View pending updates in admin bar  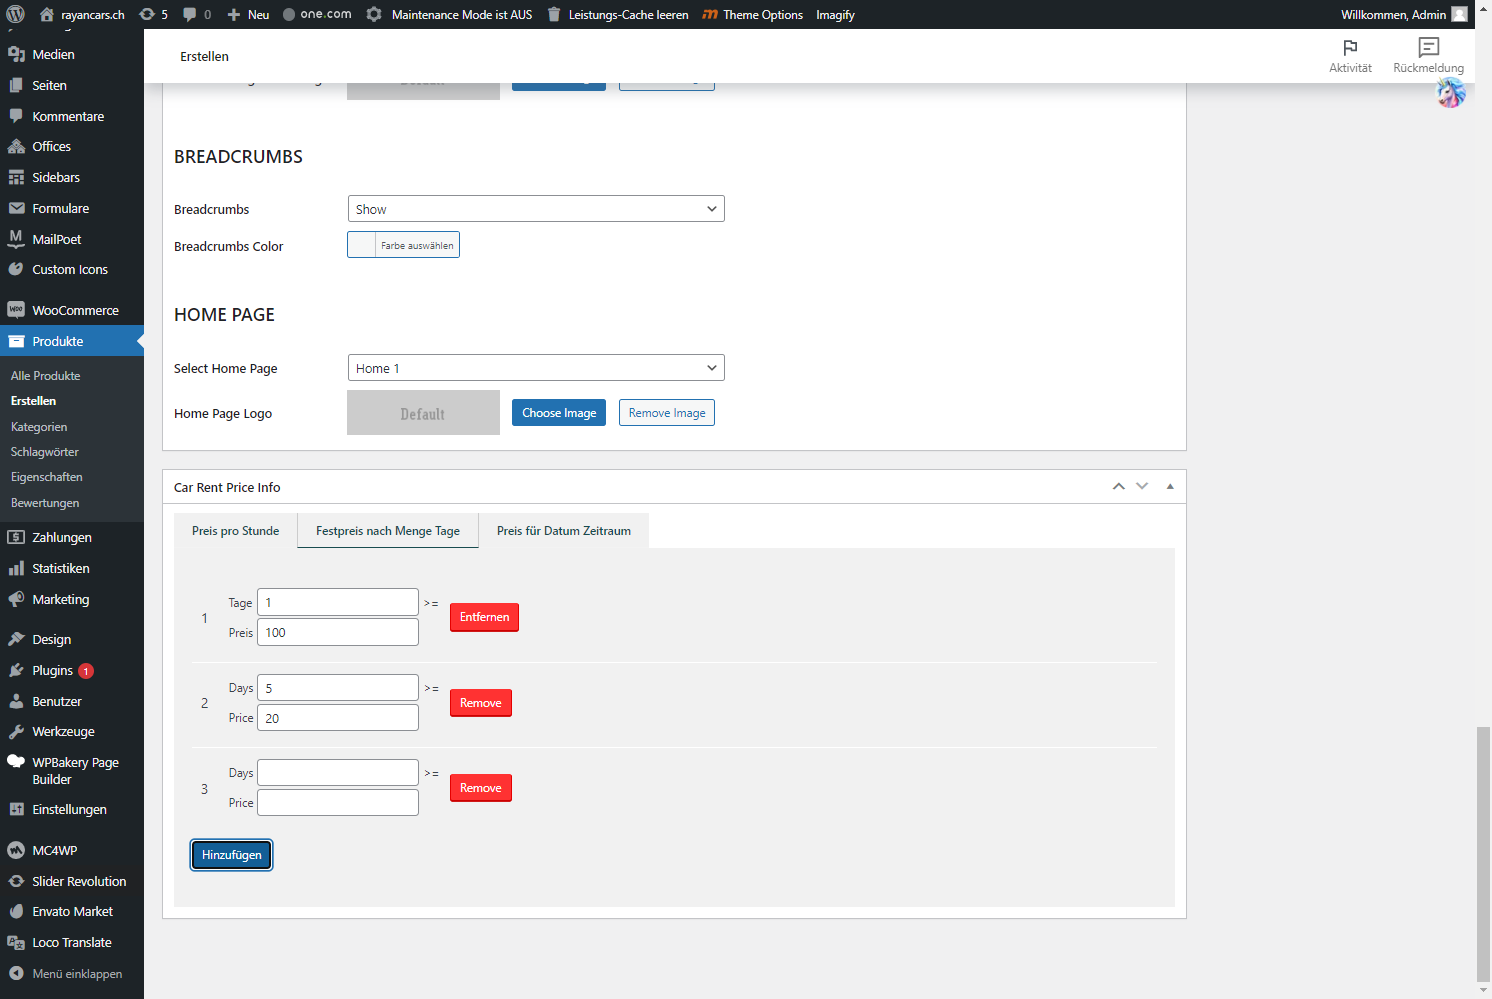(154, 14)
